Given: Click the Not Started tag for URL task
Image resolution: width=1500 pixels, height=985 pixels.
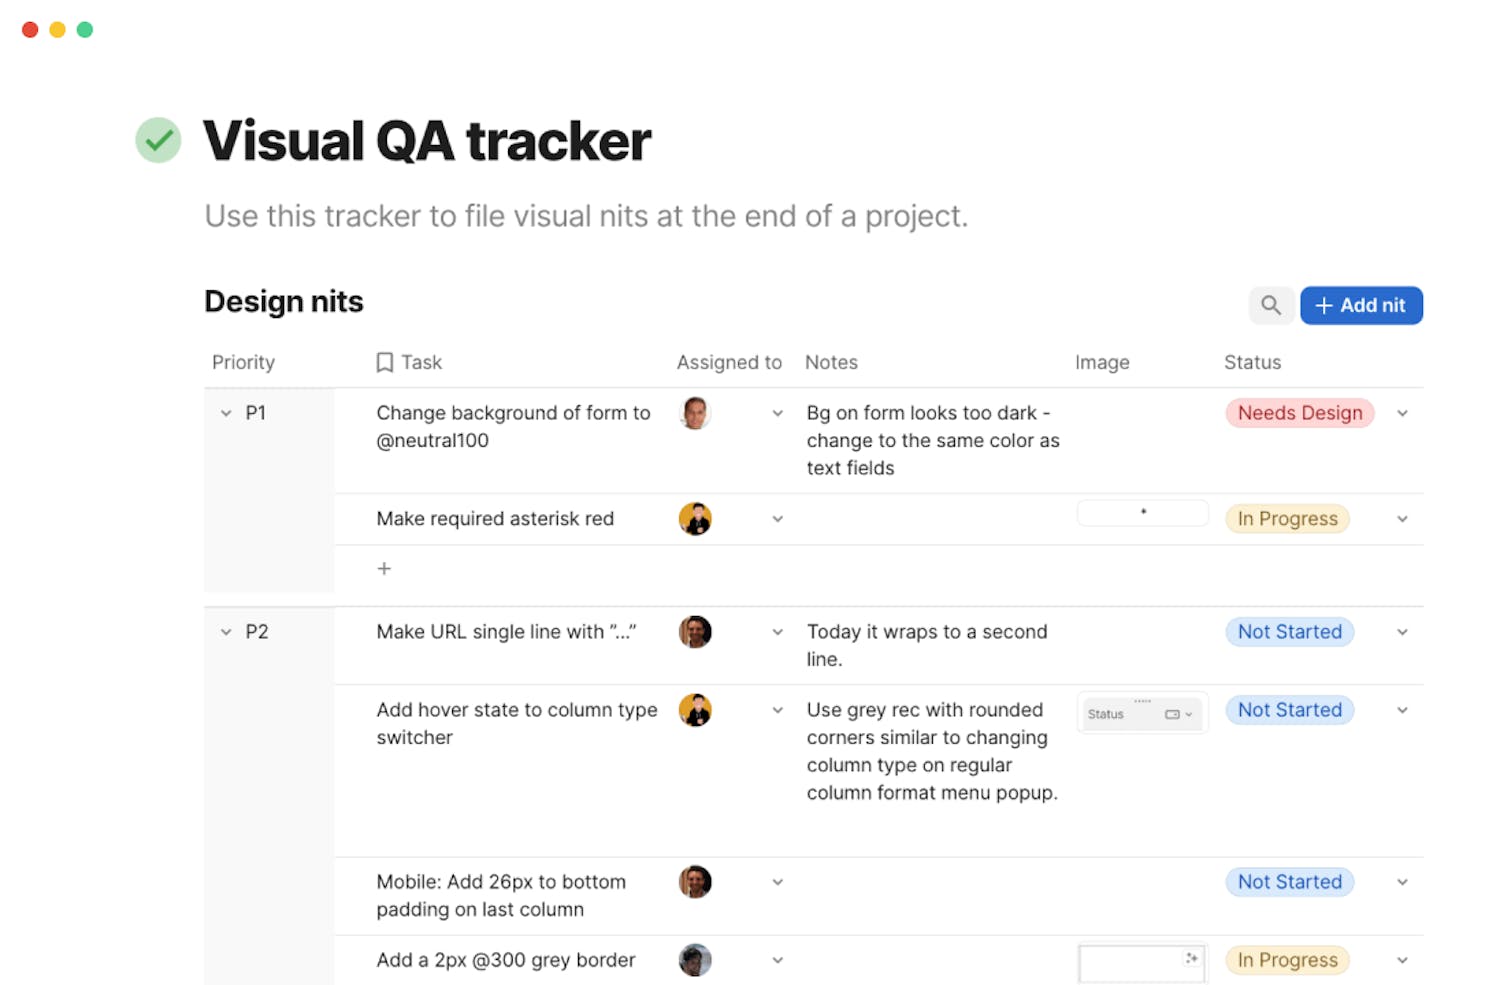Looking at the screenshot, I should pos(1289,632).
